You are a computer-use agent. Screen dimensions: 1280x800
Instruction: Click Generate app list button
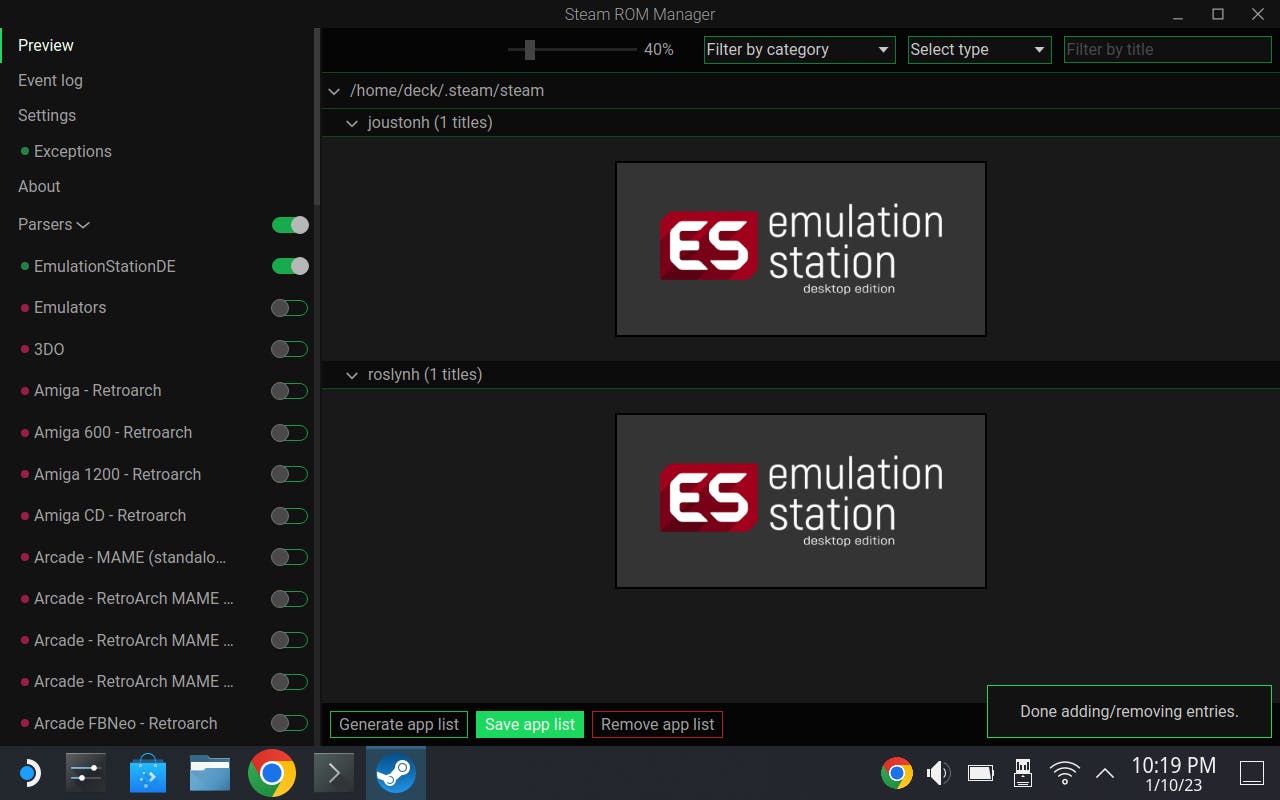point(399,724)
